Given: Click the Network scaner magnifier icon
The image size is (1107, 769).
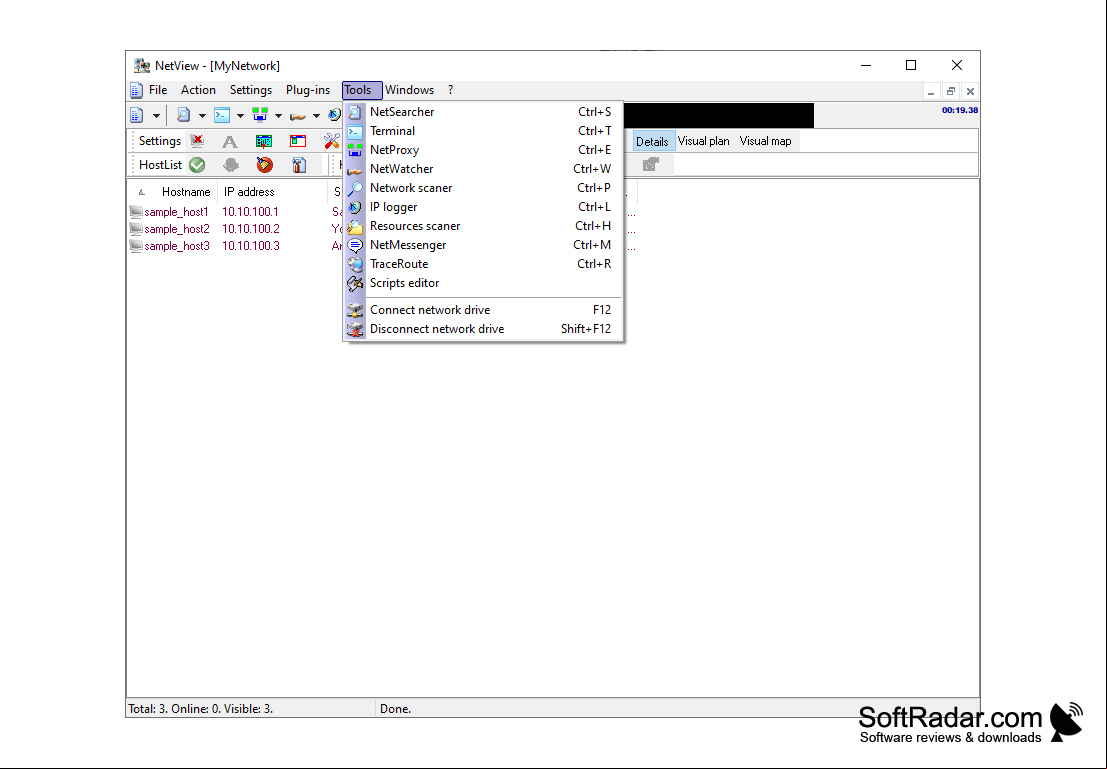Looking at the screenshot, I should click(355, 188).
